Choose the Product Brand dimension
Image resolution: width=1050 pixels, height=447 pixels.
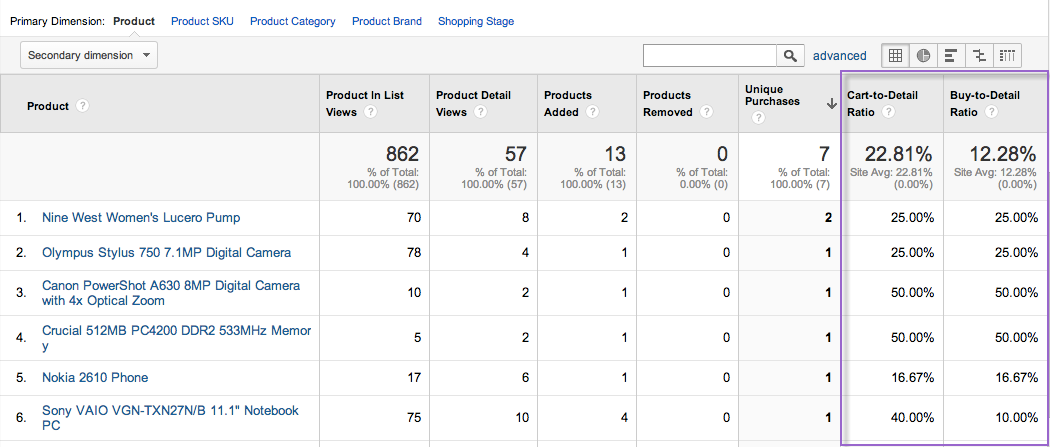(386, 21)
